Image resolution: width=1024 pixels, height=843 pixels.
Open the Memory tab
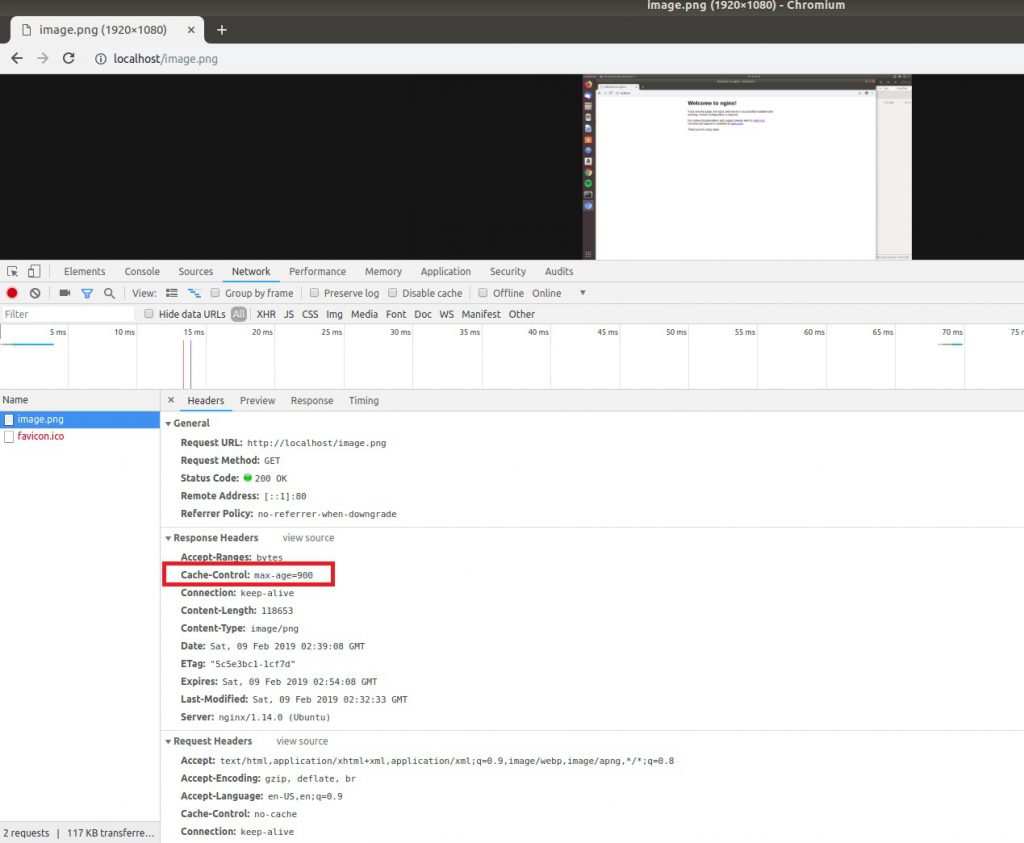coord(383,272)
